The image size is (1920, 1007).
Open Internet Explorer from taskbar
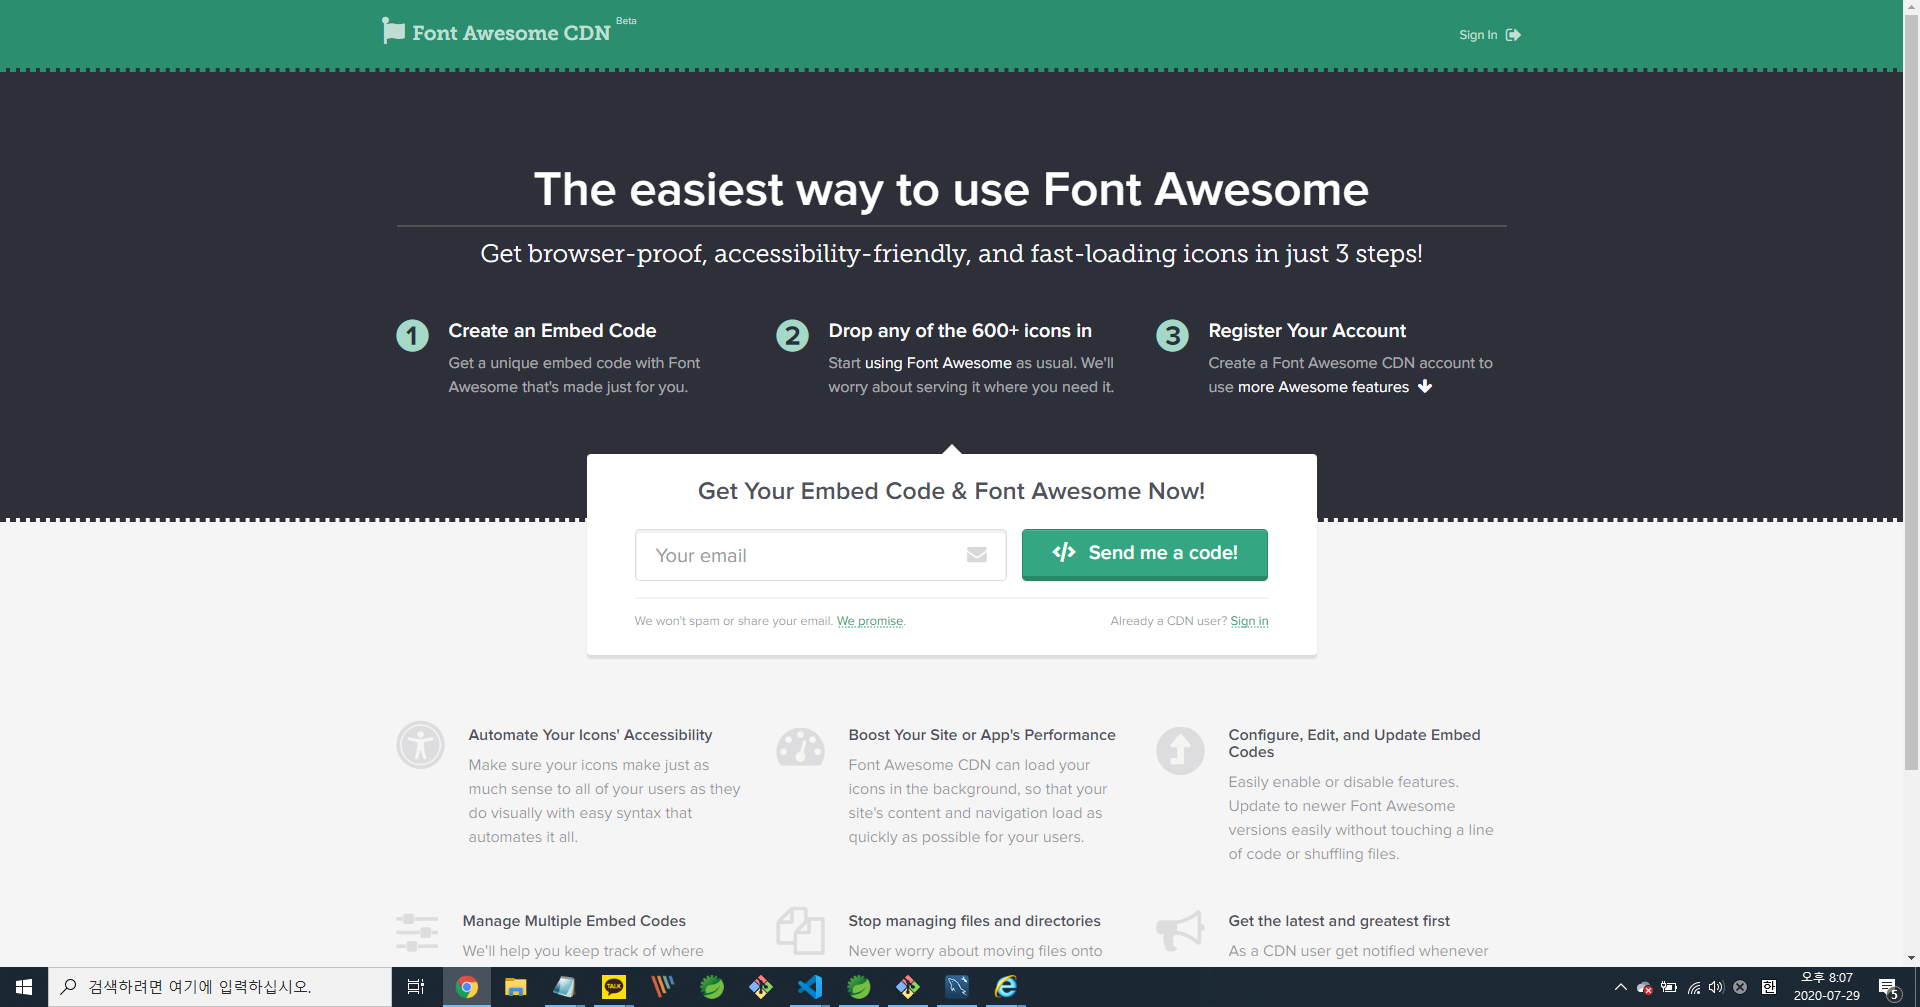click(x=1005, y=987)
